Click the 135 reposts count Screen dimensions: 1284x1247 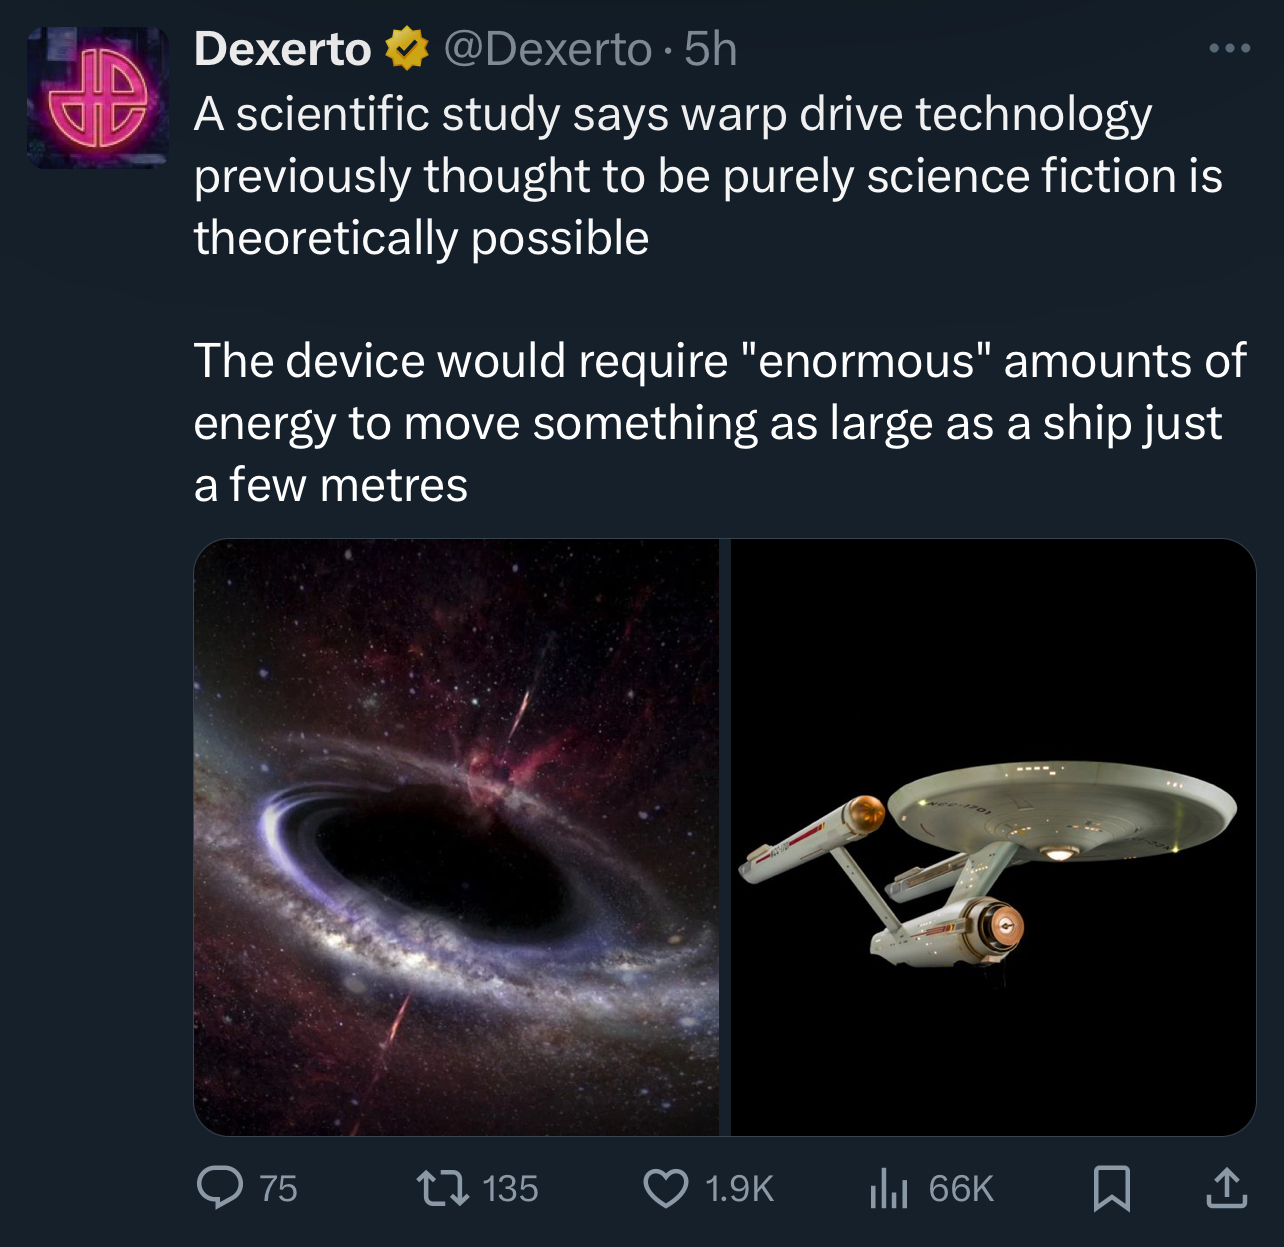pos(510,1188)
